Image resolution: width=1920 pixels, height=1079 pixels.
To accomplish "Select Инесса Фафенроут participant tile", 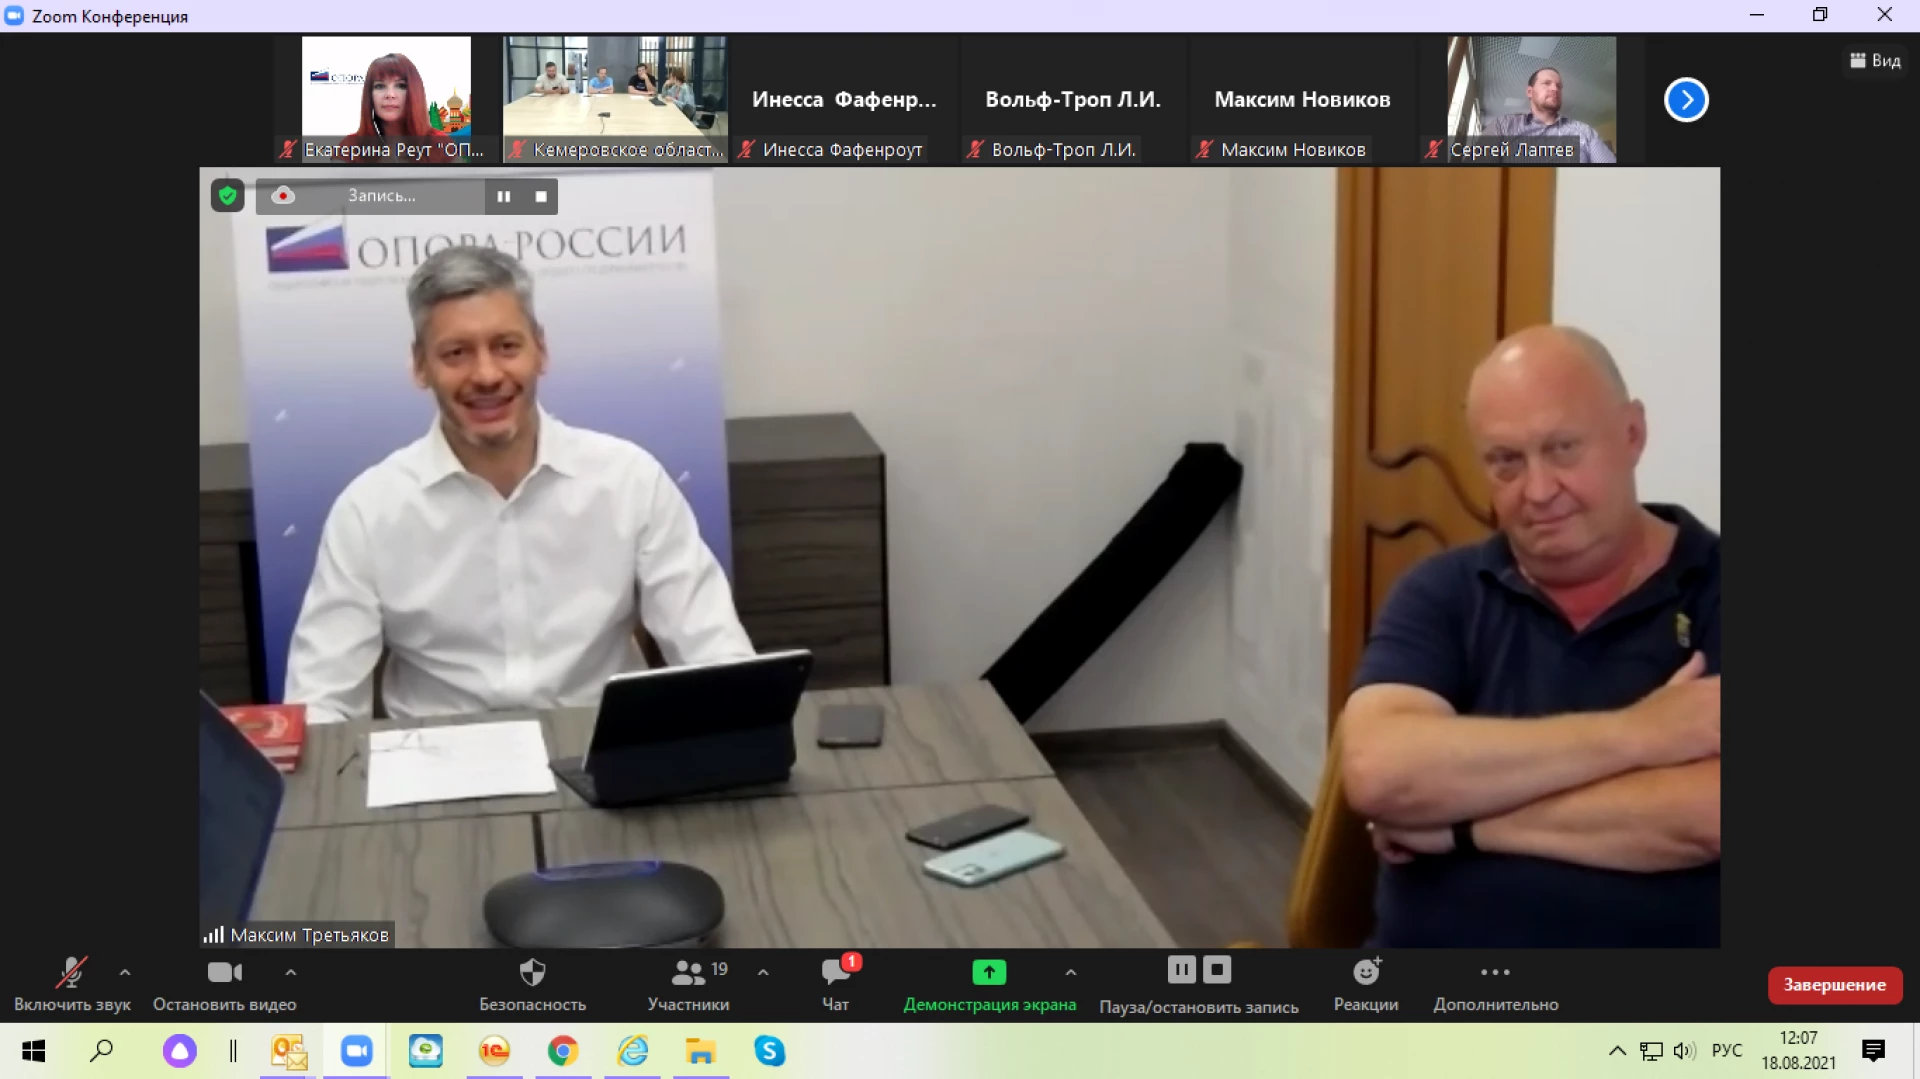I will [x=844, y=99].
